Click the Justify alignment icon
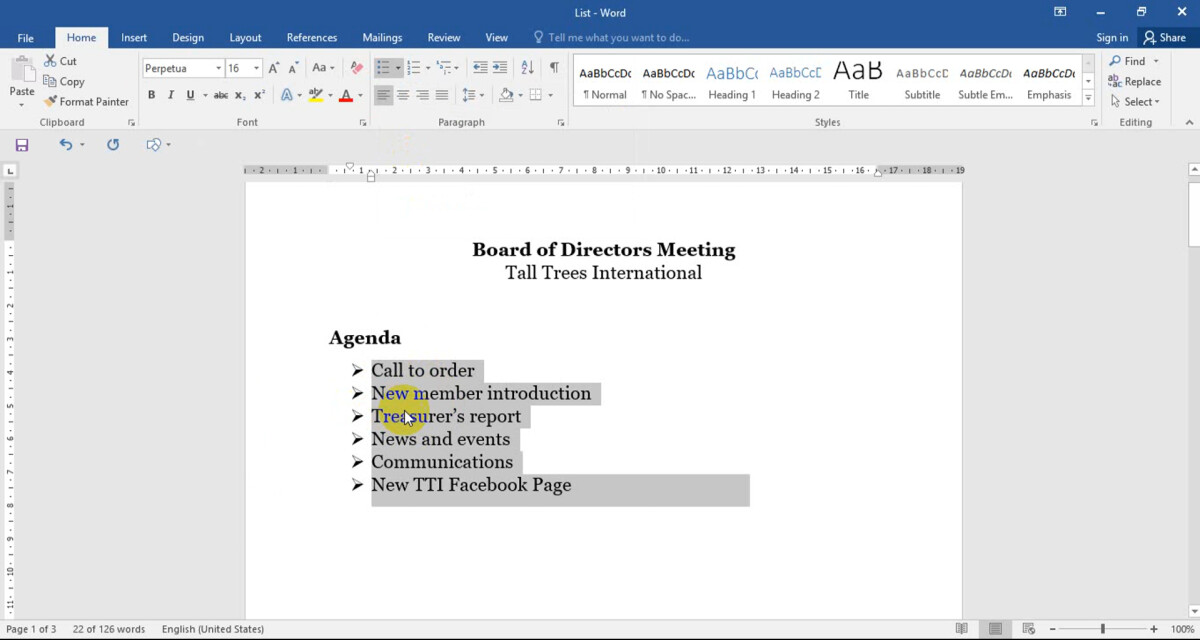1200x640 pixels. pos(442,95)
